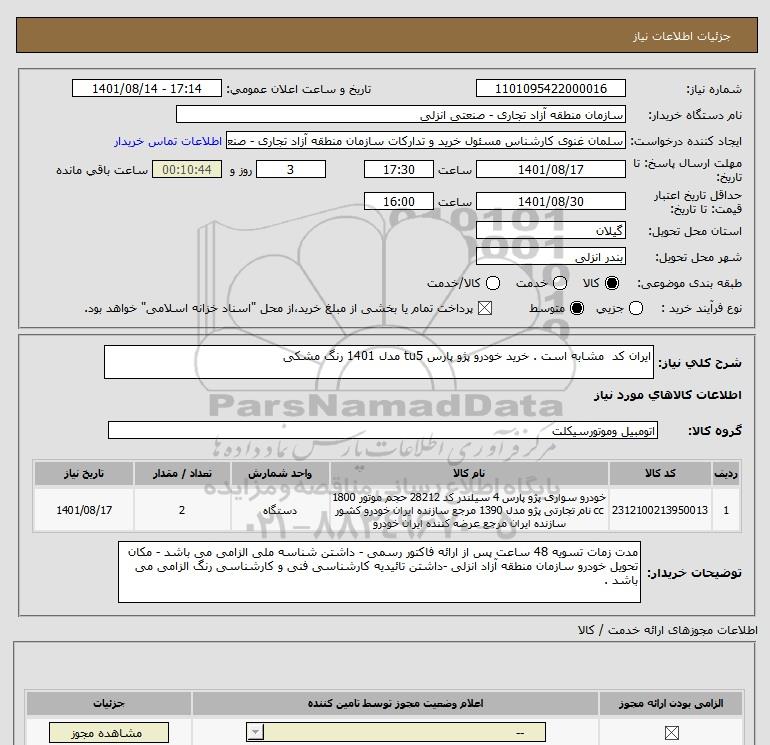This screenshot has width=770, height=745.
Task: Click the مشاهده مجوز button
Action: (x=109, y=733)
